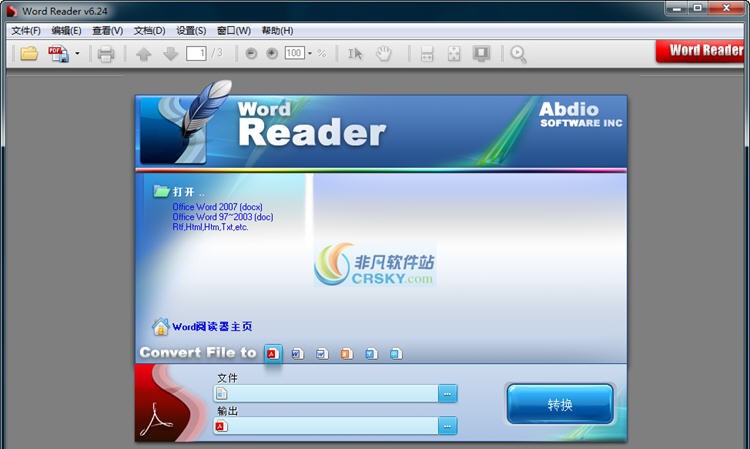Viewport: 750px width, 449px height.
Task: Open the 文件(F) menu
Action: [x=26, y=31]
